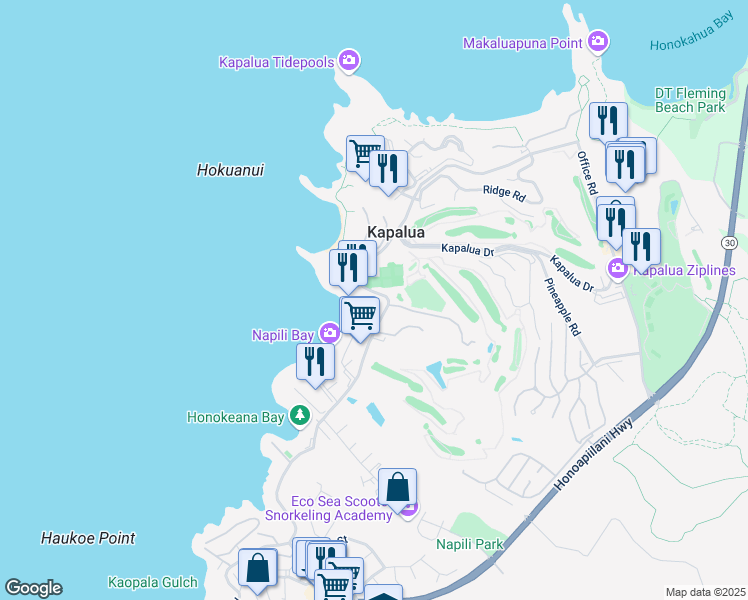Click front restaurant marker below Kapalua label
Screen dimensions: 748x600
[348, 269]
